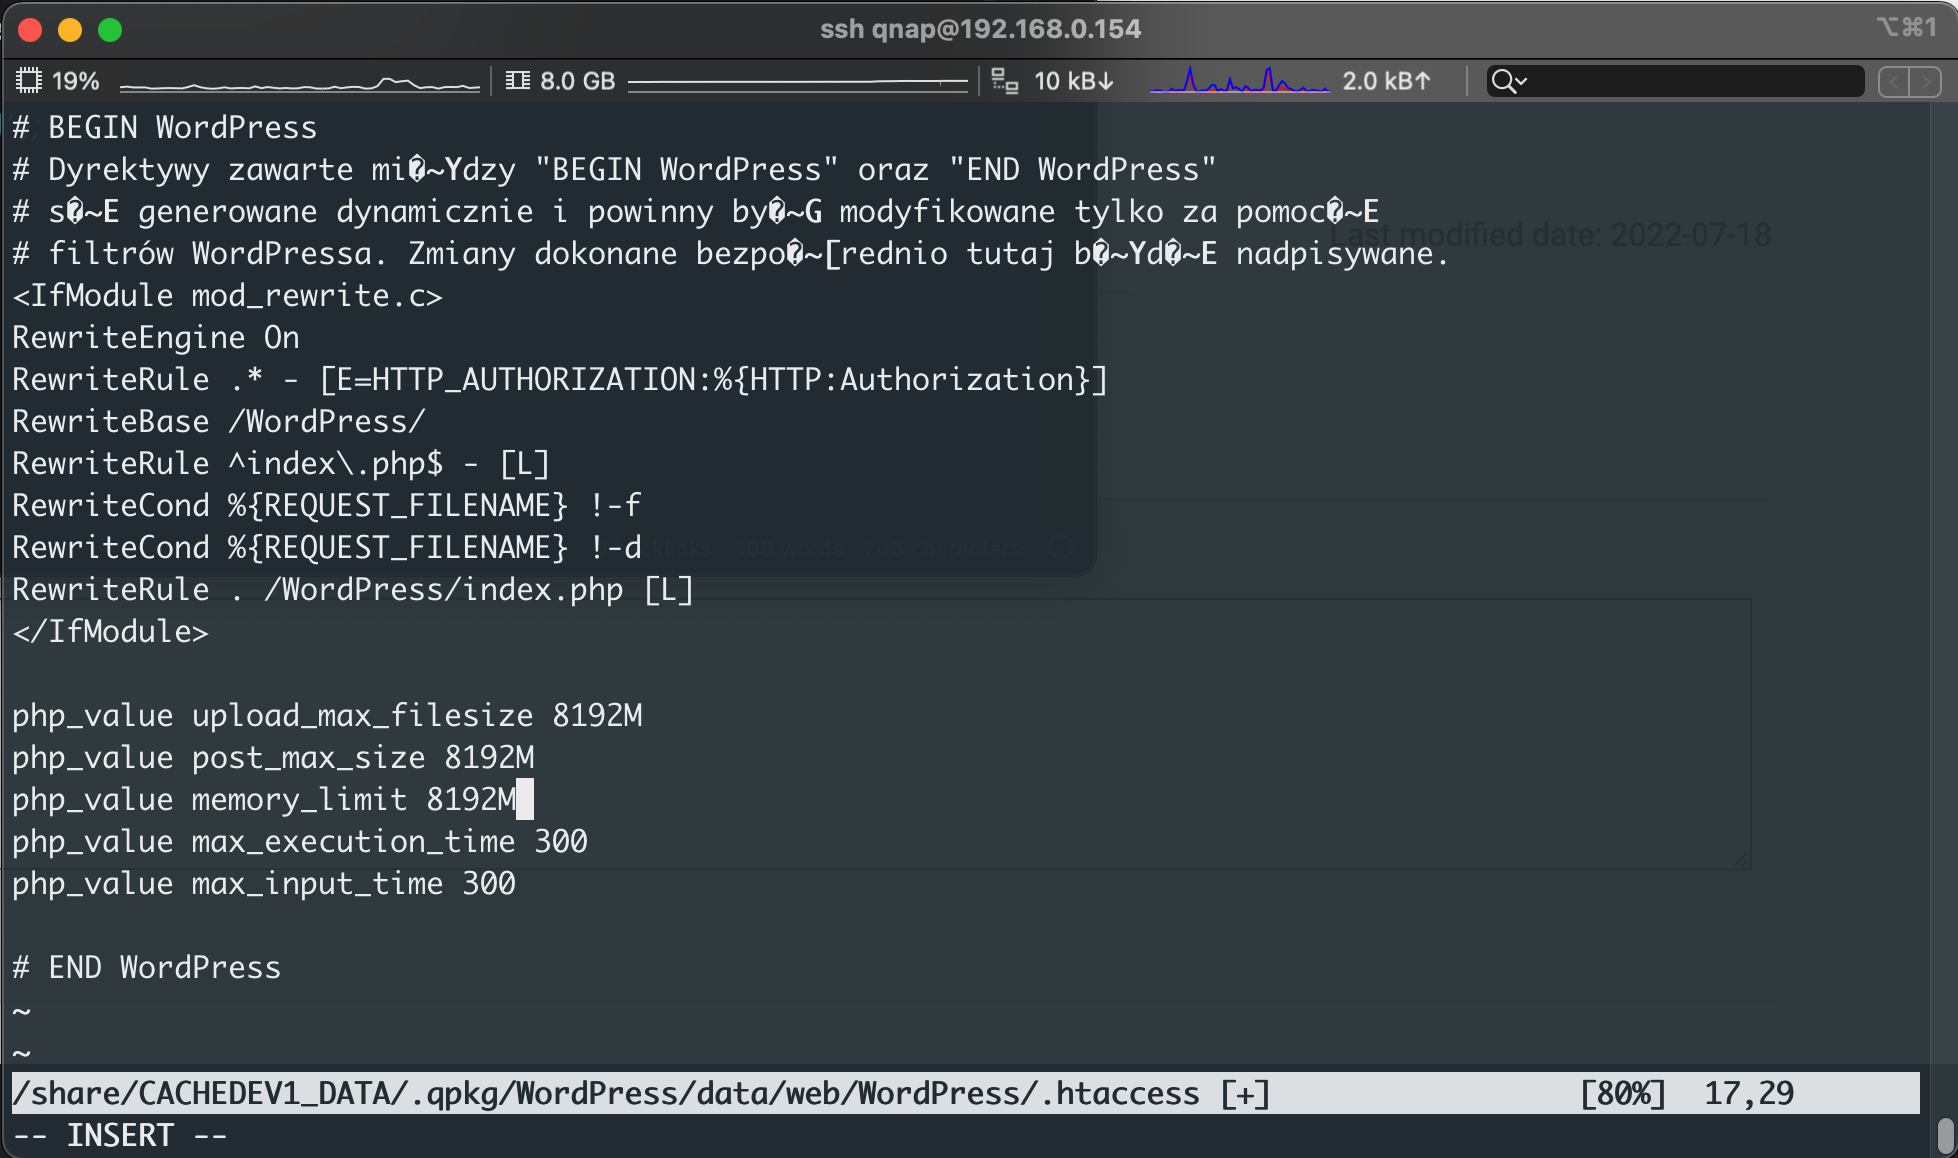Click the green fullscreen window button
This screenshot has height=1158, width=1958.
[110, 30]
